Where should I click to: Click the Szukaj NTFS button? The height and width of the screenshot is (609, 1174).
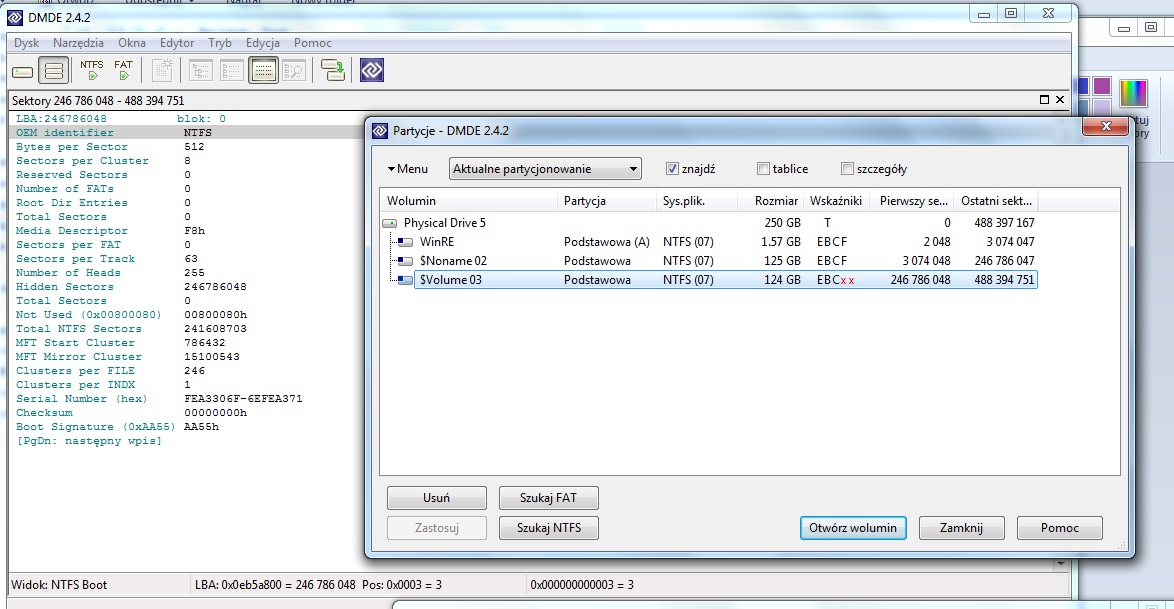[549, 528]
